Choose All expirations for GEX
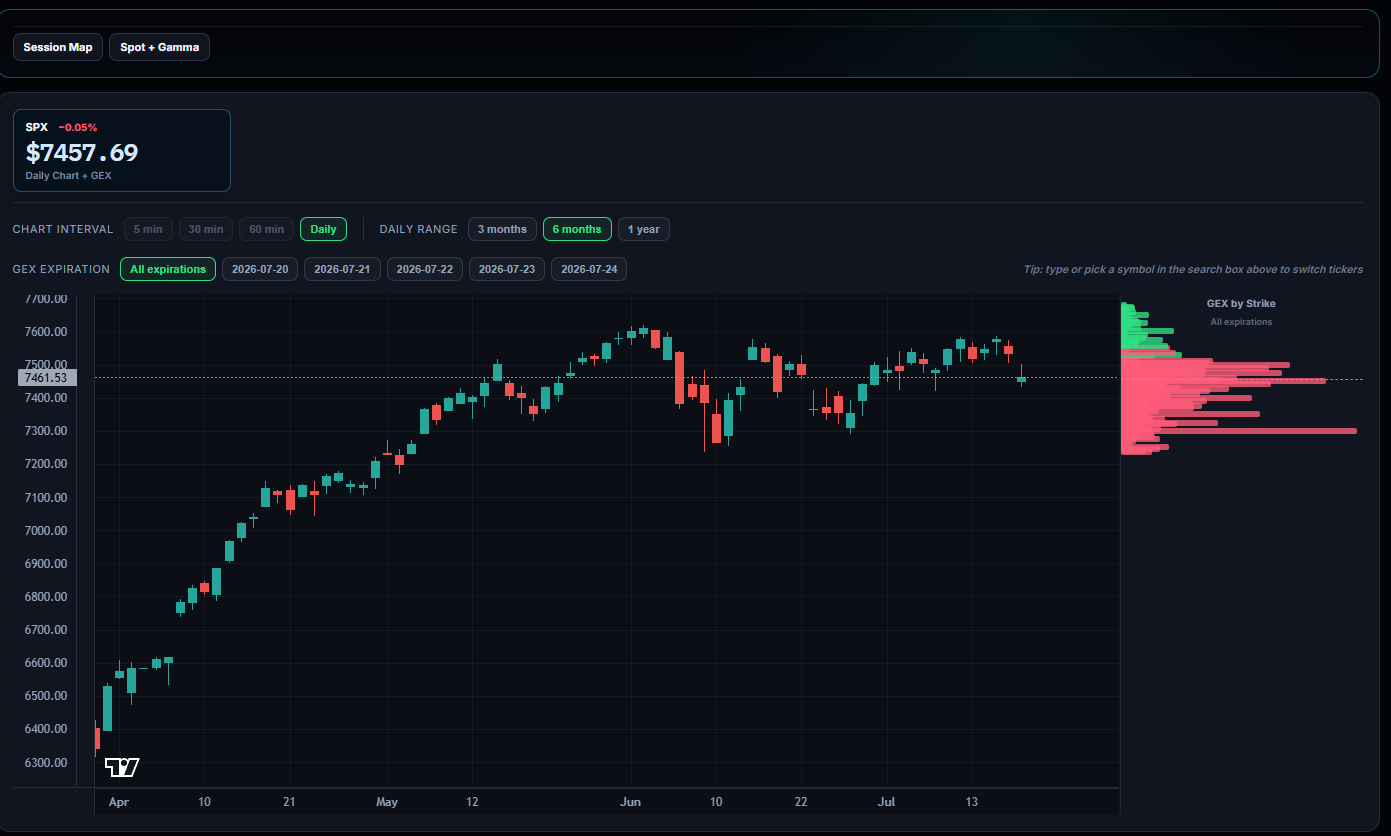This screenshot has width=1391, height=836. 168,269
